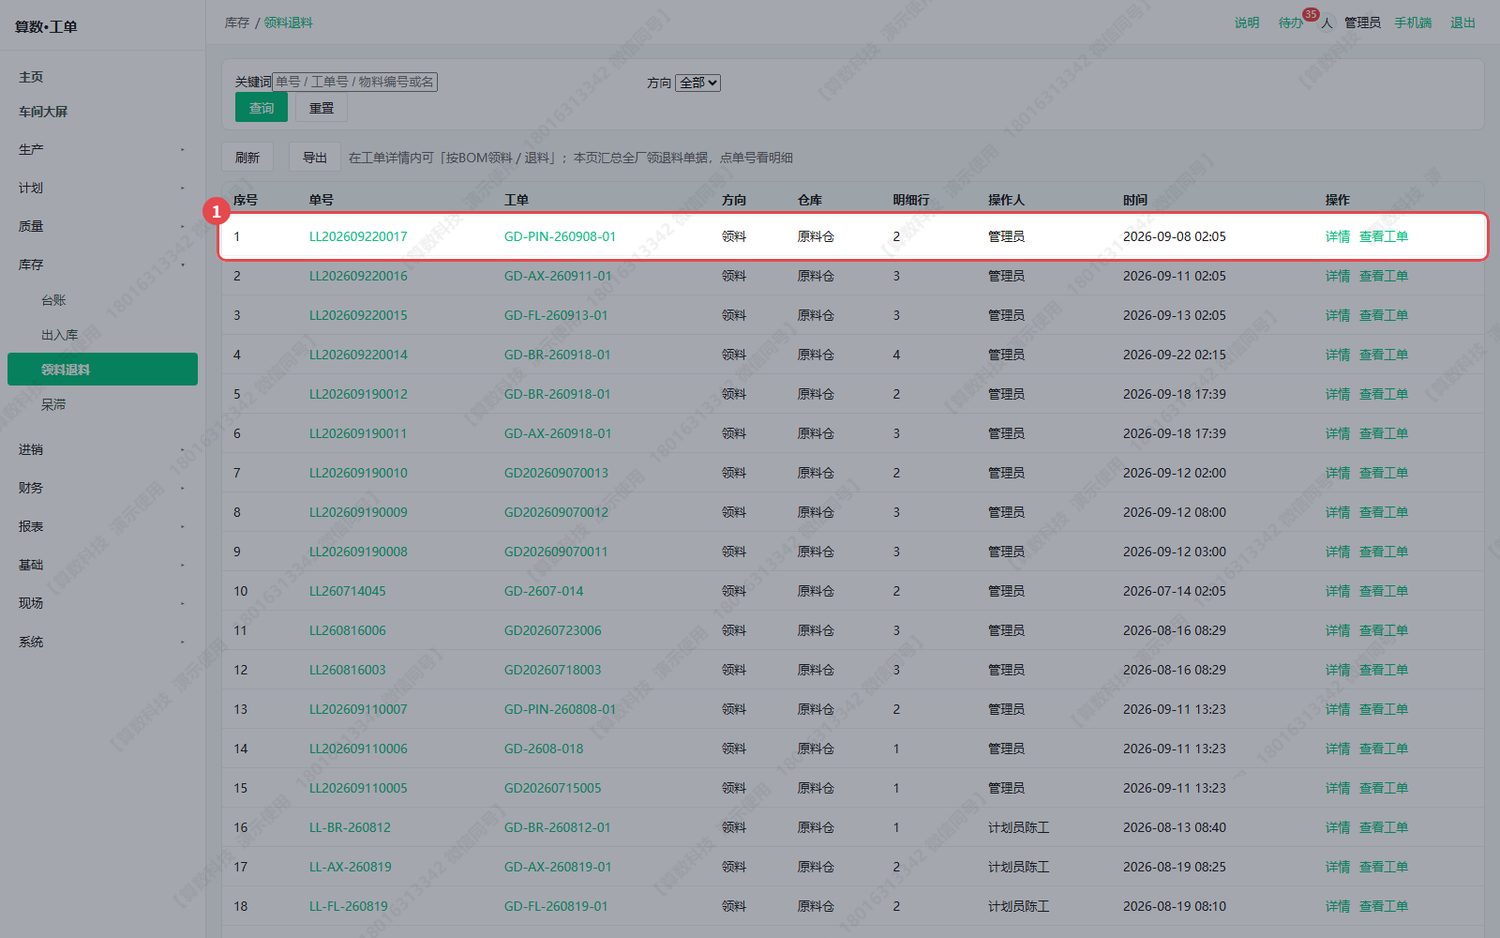This screenshot has height=938, width=1500.
Task: Open the 方向 direction dropdown
Action: 698,83
